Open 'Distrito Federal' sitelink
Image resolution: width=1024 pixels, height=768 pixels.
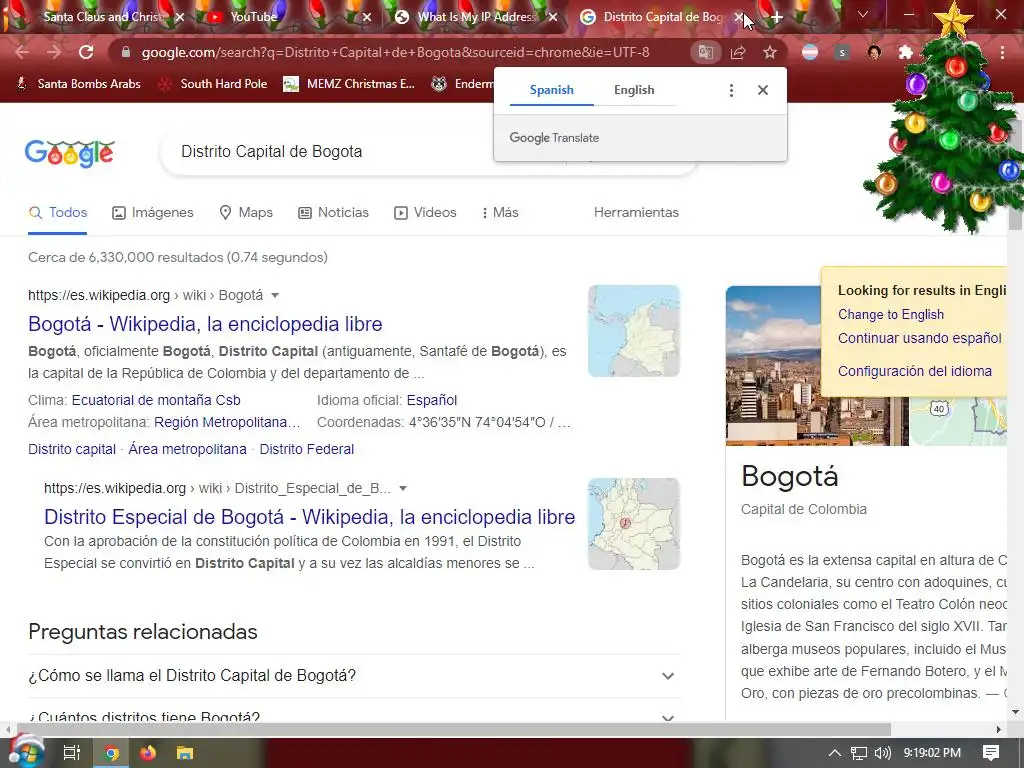click(x=307, y=449)
